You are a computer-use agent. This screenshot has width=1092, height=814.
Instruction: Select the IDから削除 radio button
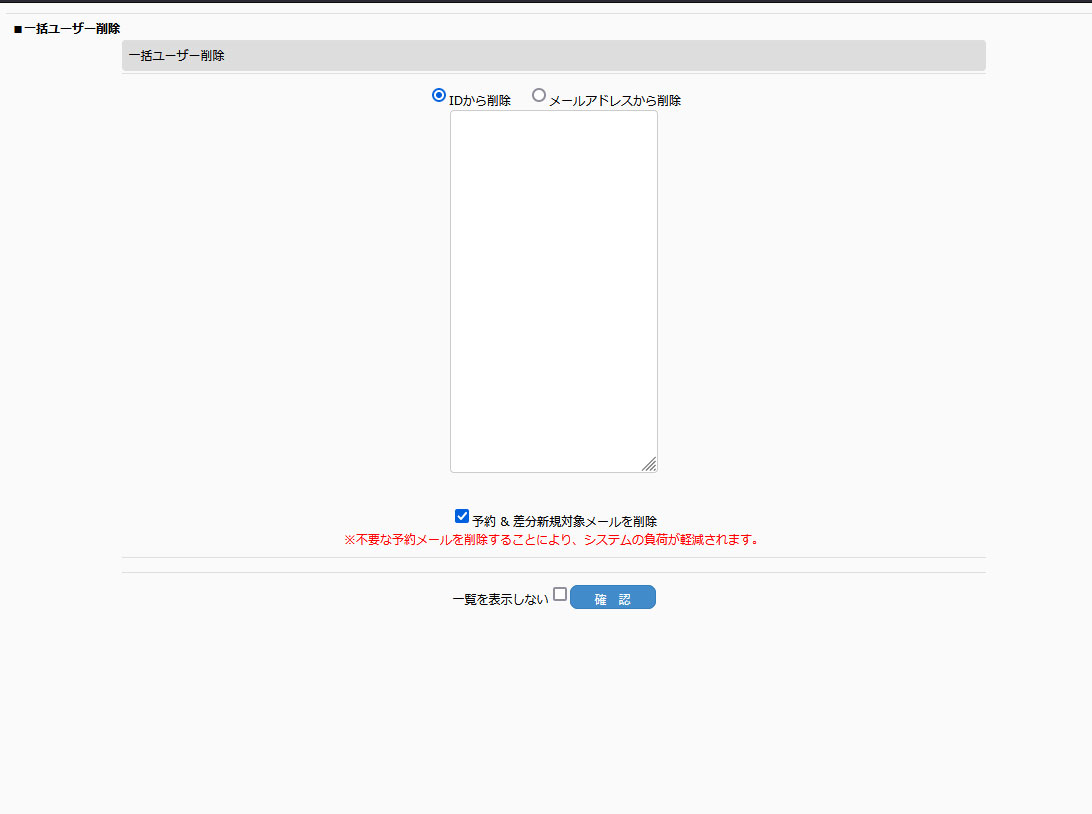point(438,96)
